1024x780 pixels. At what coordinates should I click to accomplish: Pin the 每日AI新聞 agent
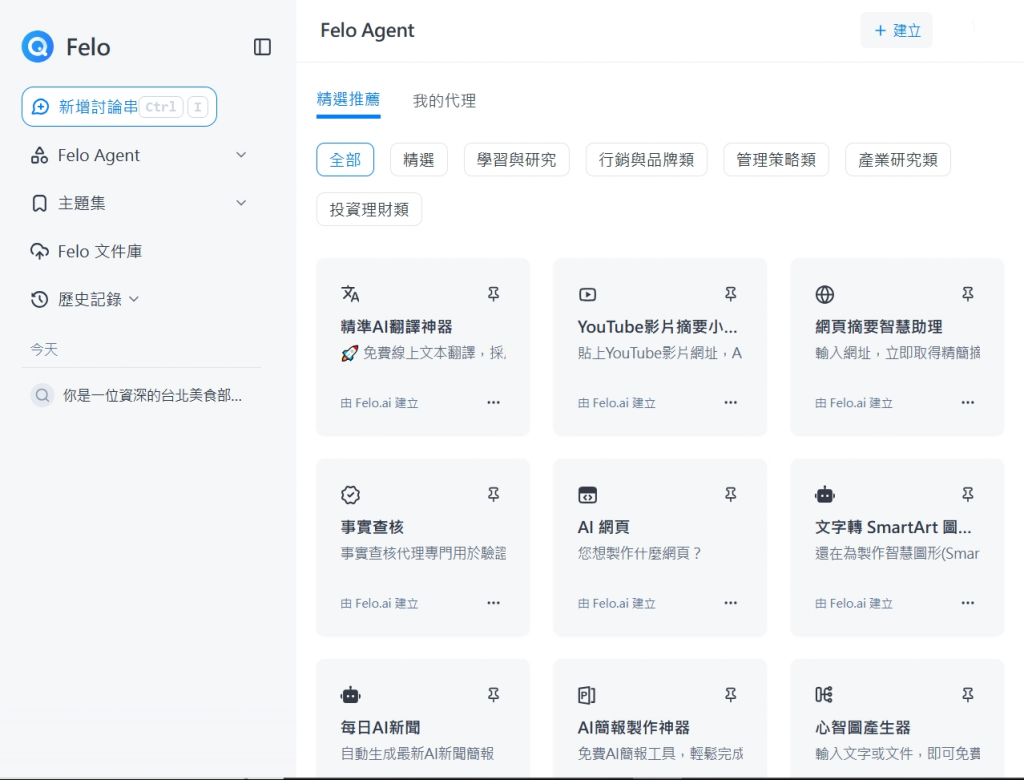pos(494,694)
